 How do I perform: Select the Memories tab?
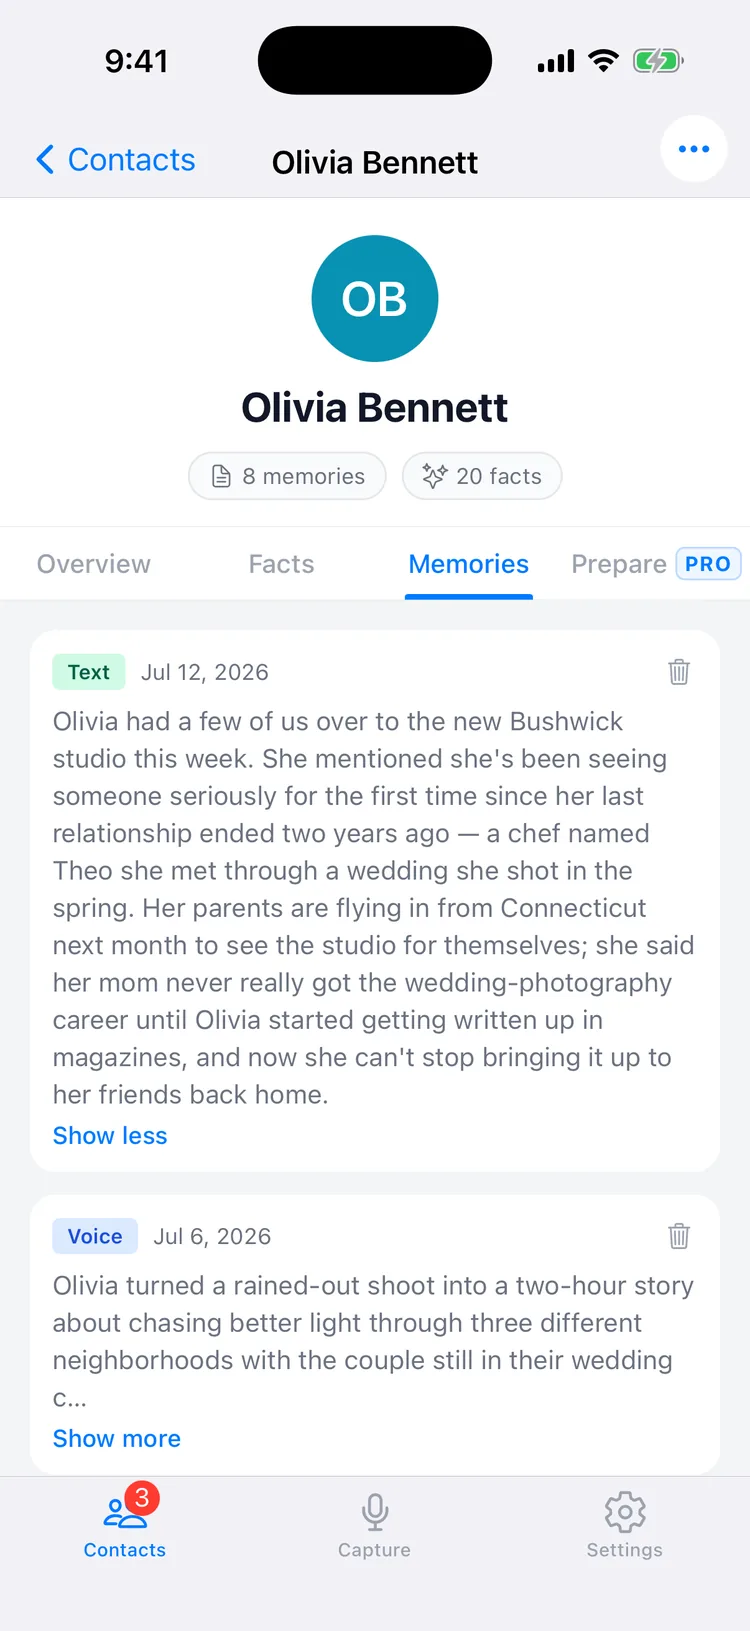point(469,564)
